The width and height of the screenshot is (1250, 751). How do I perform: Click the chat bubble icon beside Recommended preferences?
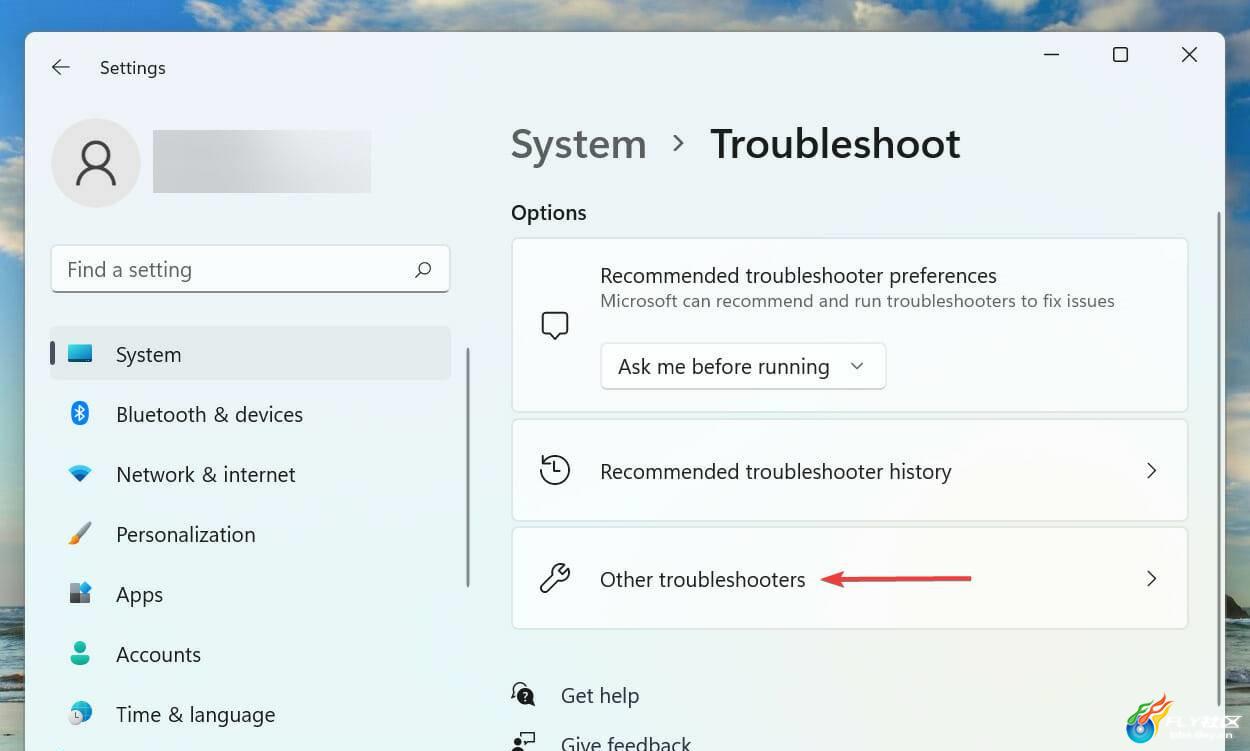[555, 325]
